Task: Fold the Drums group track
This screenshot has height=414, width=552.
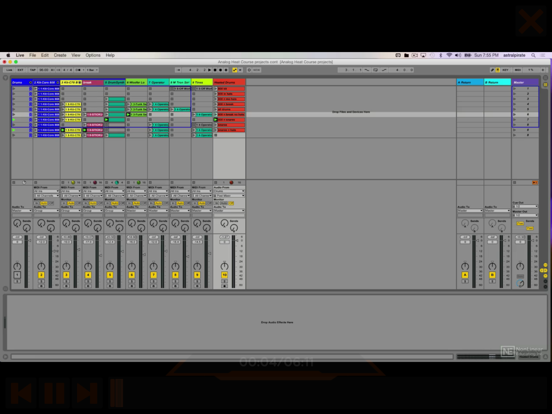Action: tap(31, 82)
